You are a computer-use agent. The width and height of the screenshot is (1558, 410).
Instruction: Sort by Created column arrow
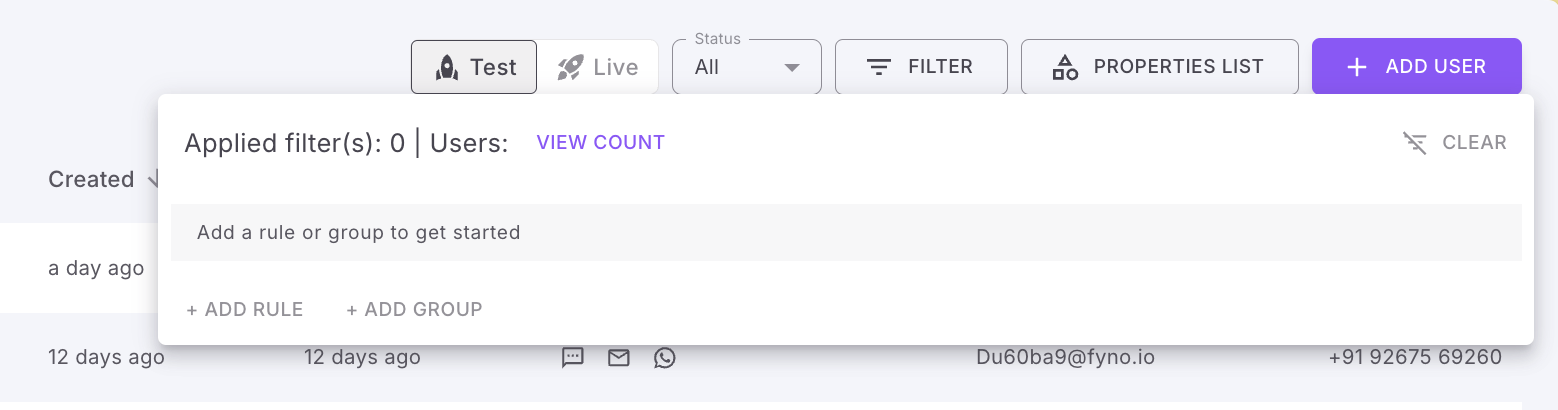(x=153, y=180)
